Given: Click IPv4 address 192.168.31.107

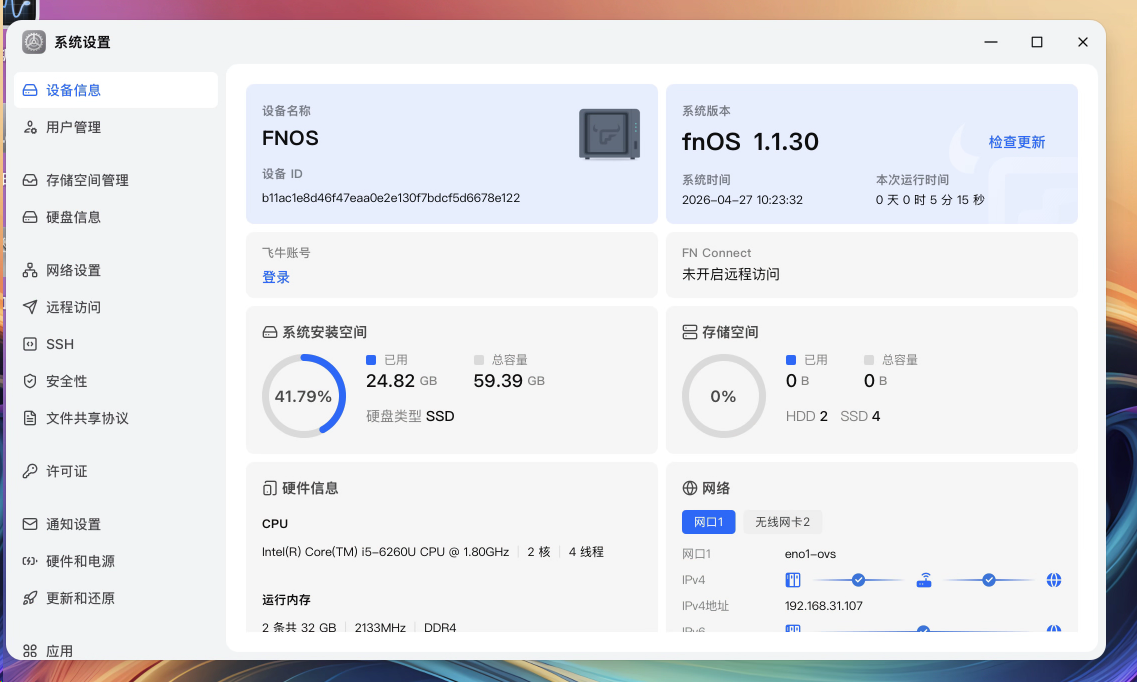Looking at the screenshot, I should pyautogui.click(x=824, y=606).
